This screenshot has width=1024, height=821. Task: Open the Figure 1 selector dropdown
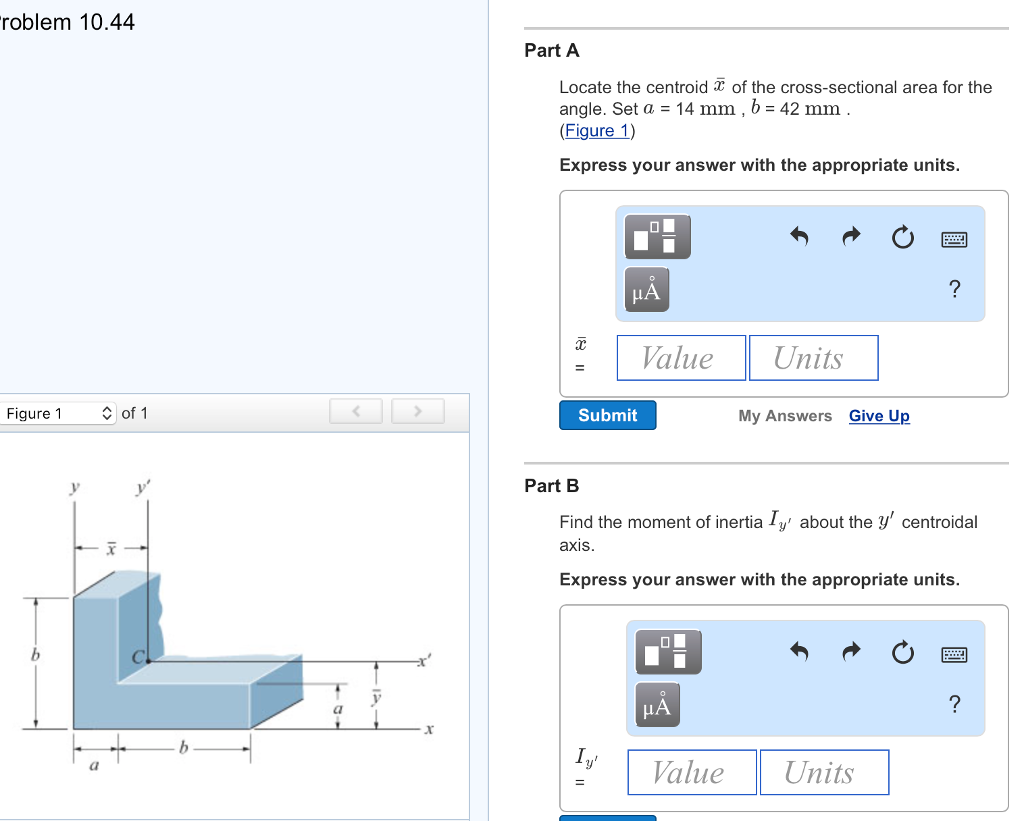coord(58,412)
